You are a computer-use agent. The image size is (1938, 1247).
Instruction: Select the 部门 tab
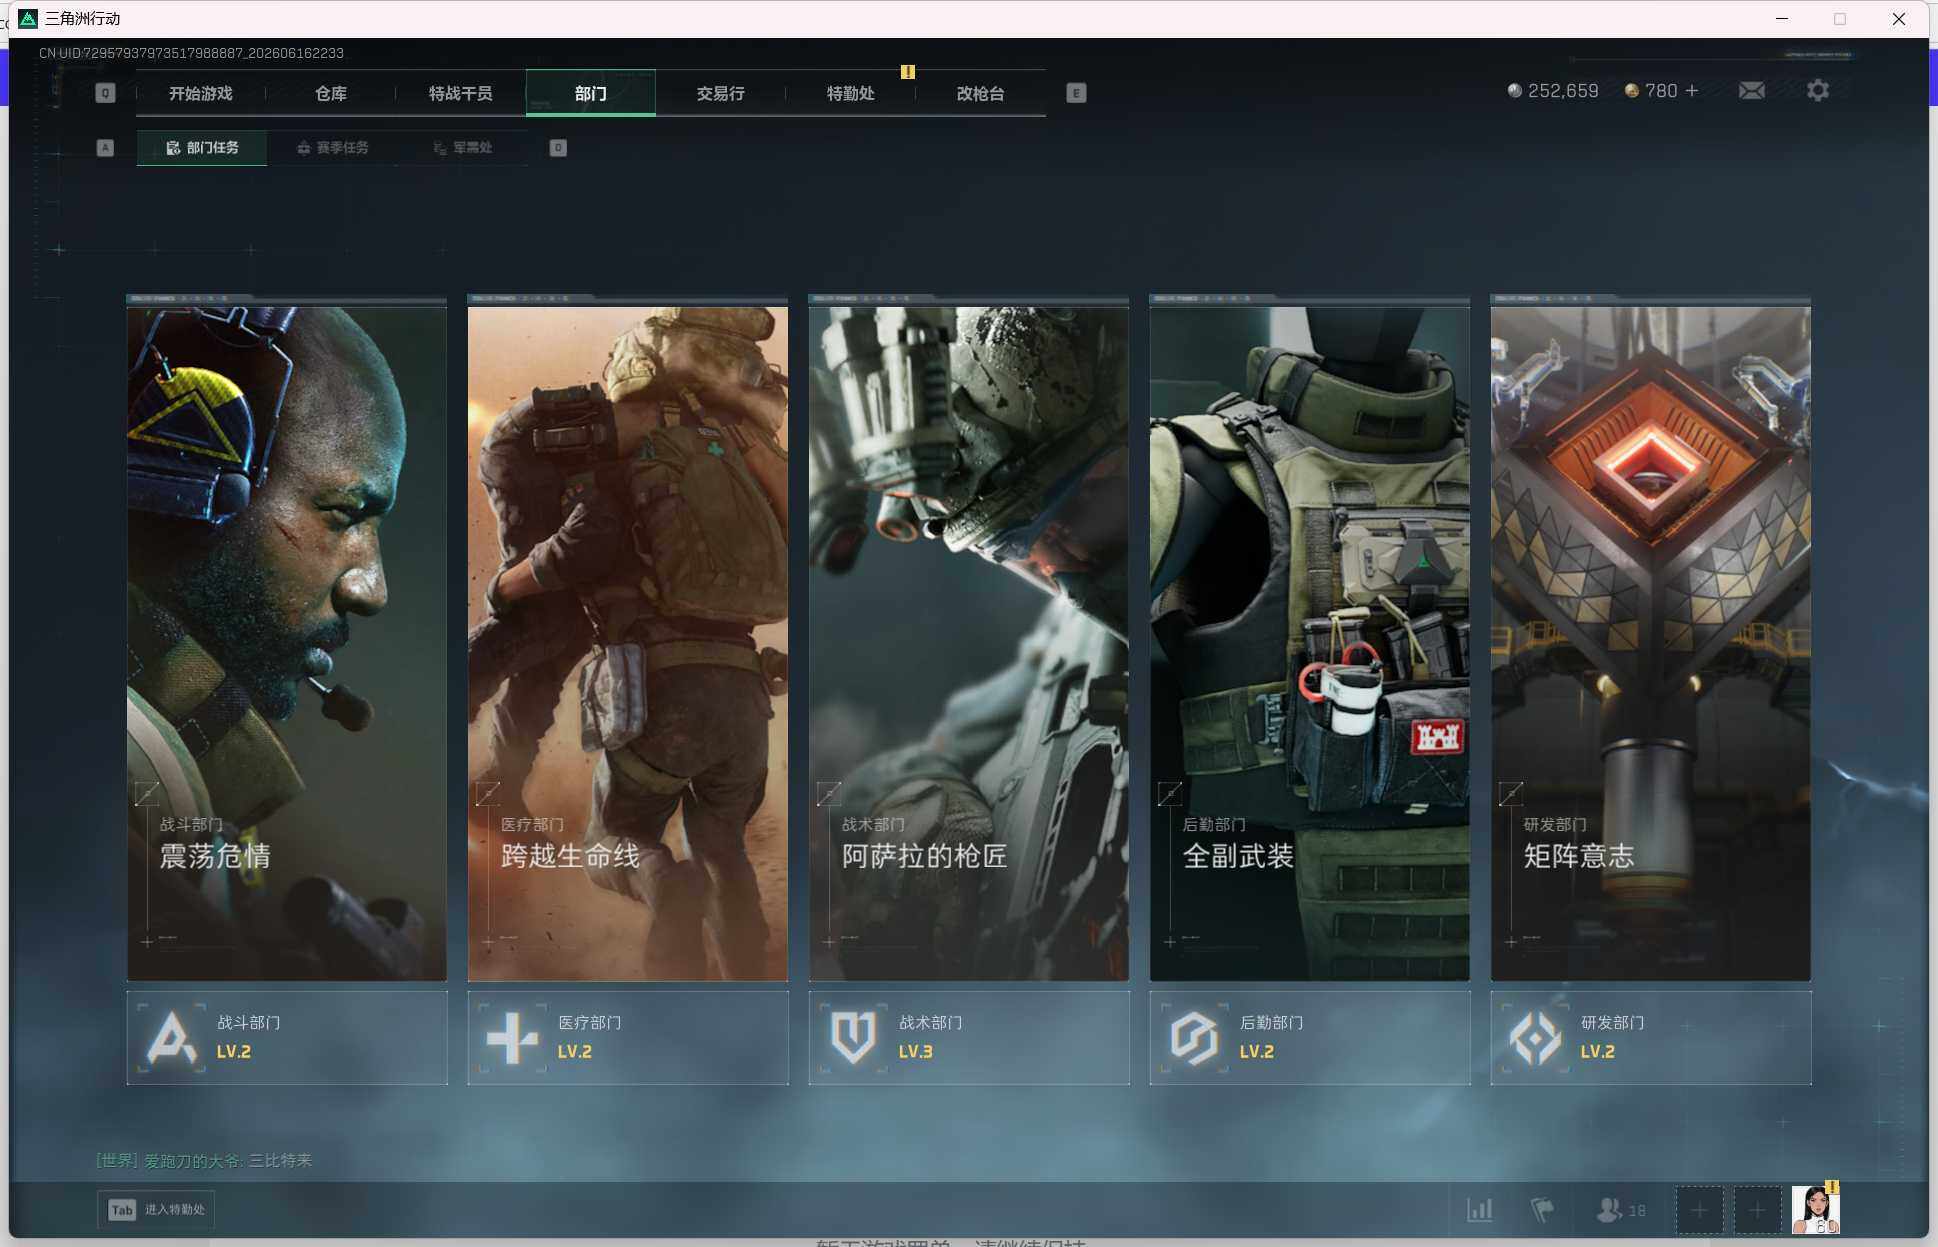[x=591, y=93]
